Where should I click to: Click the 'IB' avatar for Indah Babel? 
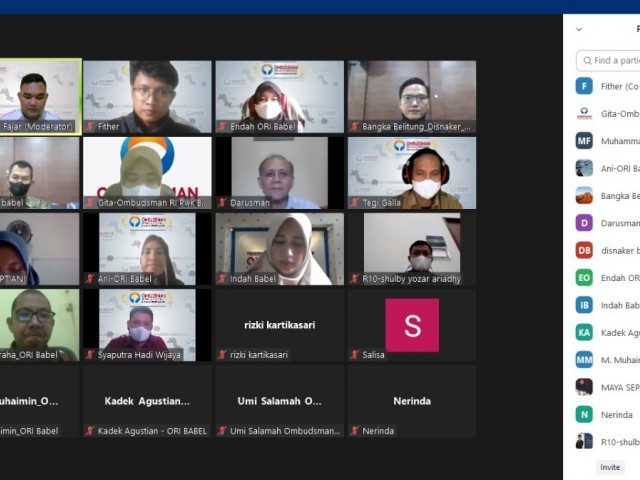(x=584, y=305)
